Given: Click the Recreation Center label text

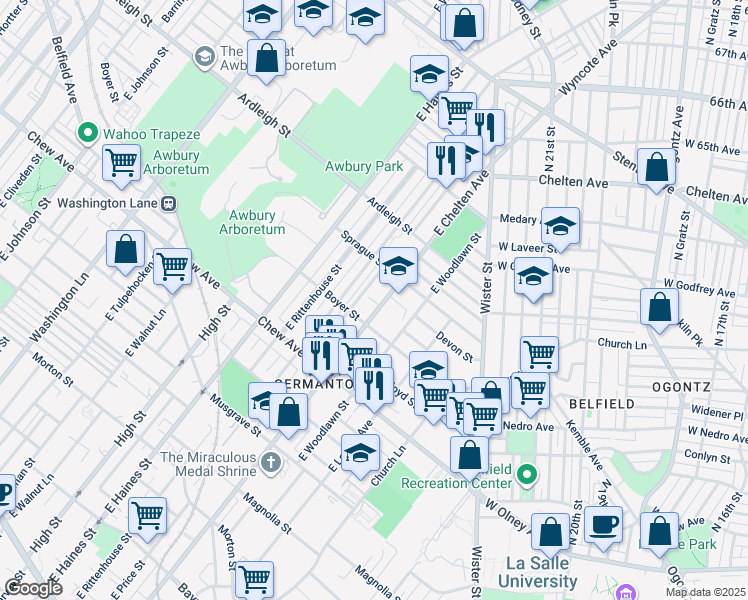Looking at the screenshot, I should (x=457, y=483).
